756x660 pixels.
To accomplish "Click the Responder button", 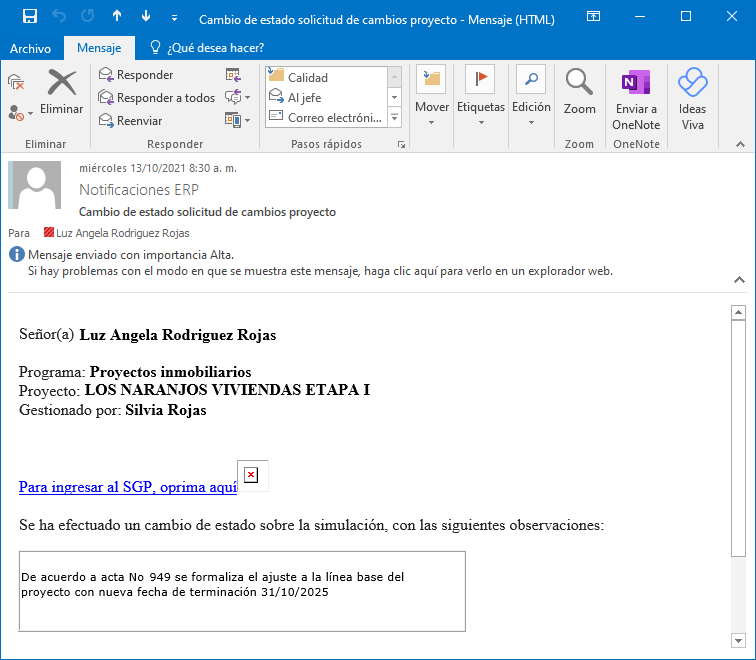I will [x=136, y=75].
